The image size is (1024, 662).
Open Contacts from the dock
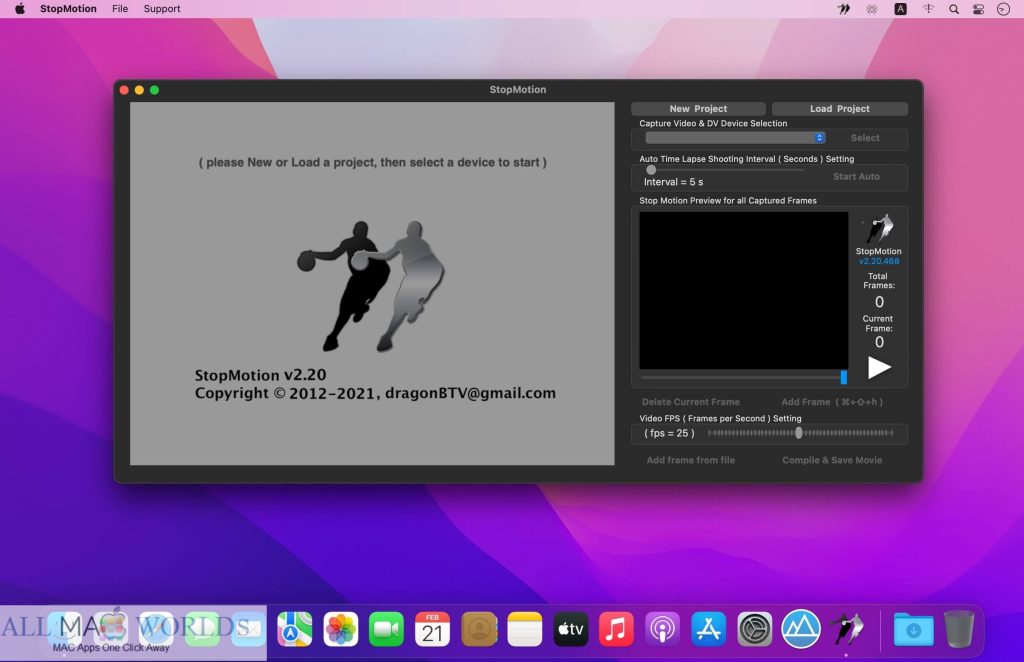click(x=479, y=629)
